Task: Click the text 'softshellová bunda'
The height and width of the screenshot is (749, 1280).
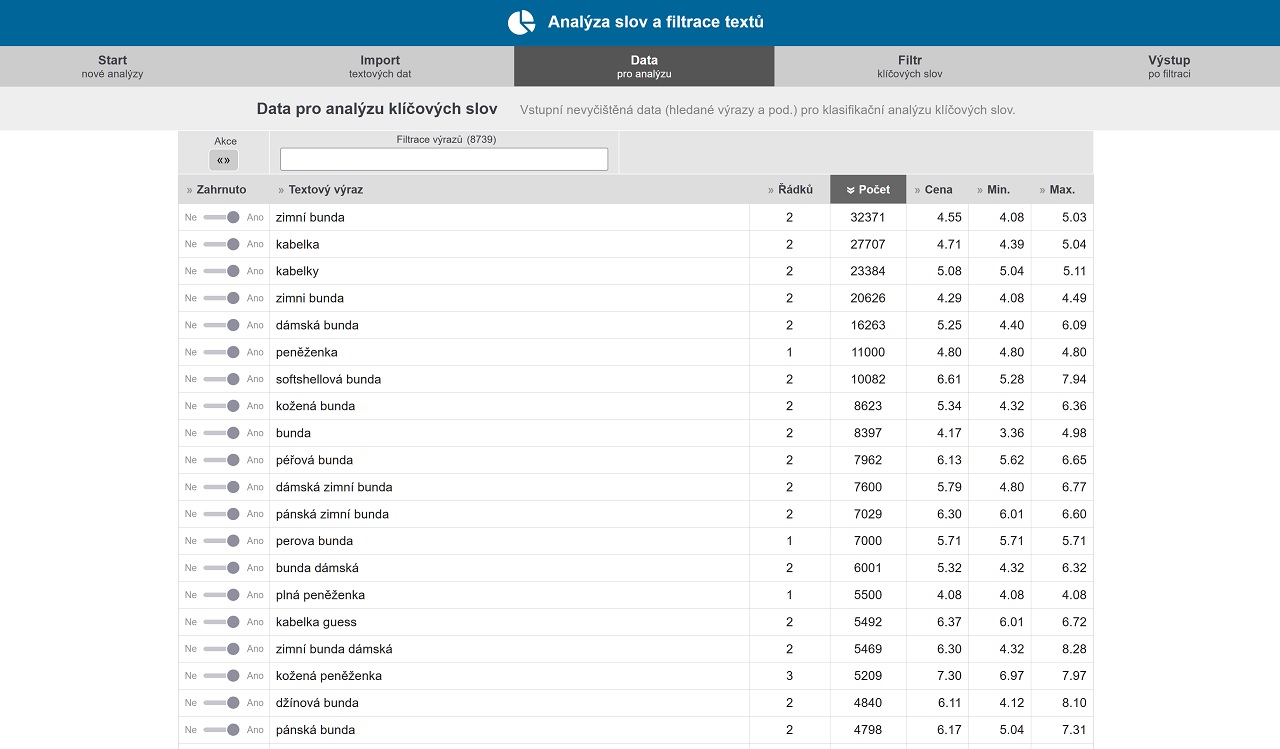Action: coord(328,379)
